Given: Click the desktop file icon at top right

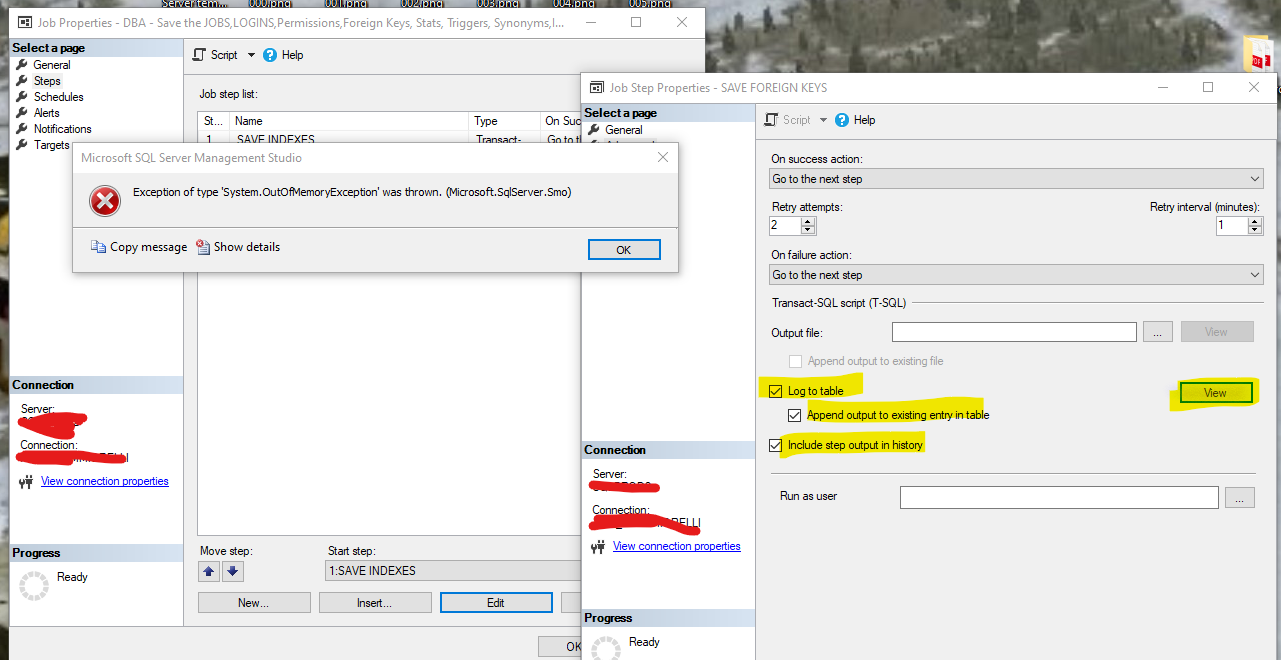Looking at the screenshot, I should coord(1256,55).
